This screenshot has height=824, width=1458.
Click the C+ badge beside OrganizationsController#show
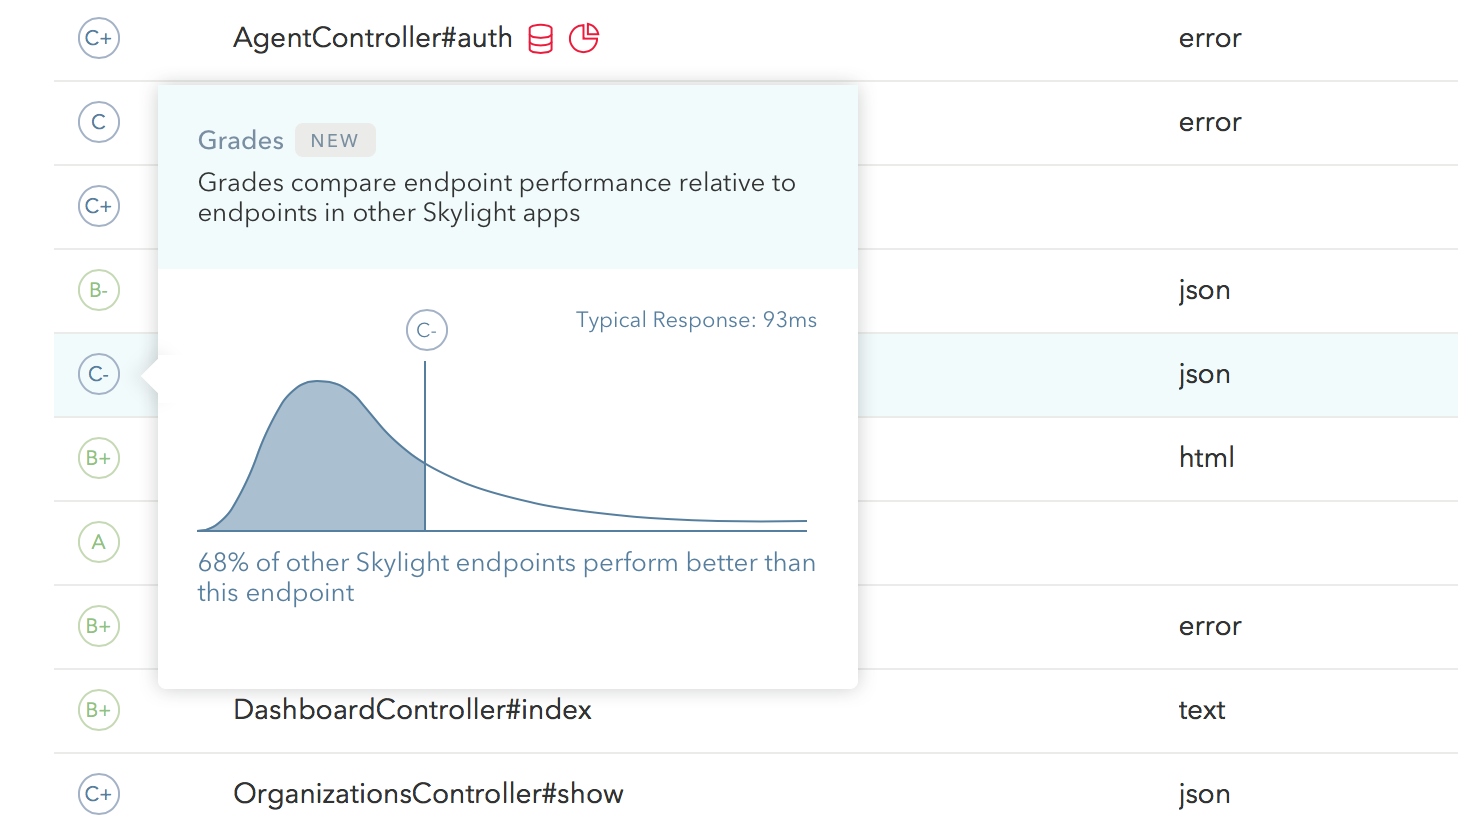point(99,794)
